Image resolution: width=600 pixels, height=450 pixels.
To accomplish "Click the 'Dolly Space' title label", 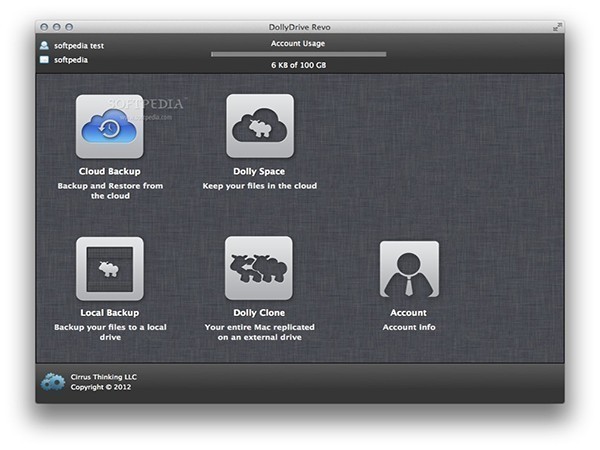I will pyautogui.click(x=259, y=171).
